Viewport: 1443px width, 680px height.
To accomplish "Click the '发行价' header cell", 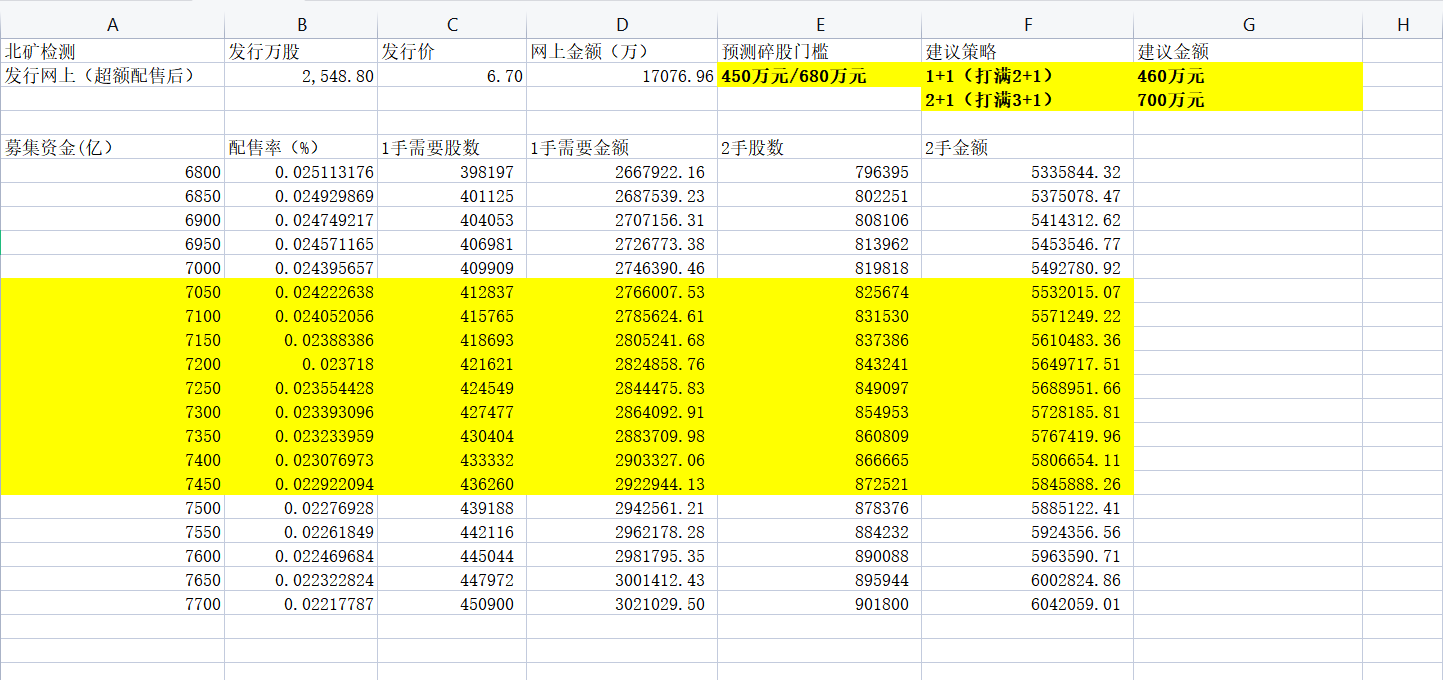I will pyautogui.click(x=452, y=51).
